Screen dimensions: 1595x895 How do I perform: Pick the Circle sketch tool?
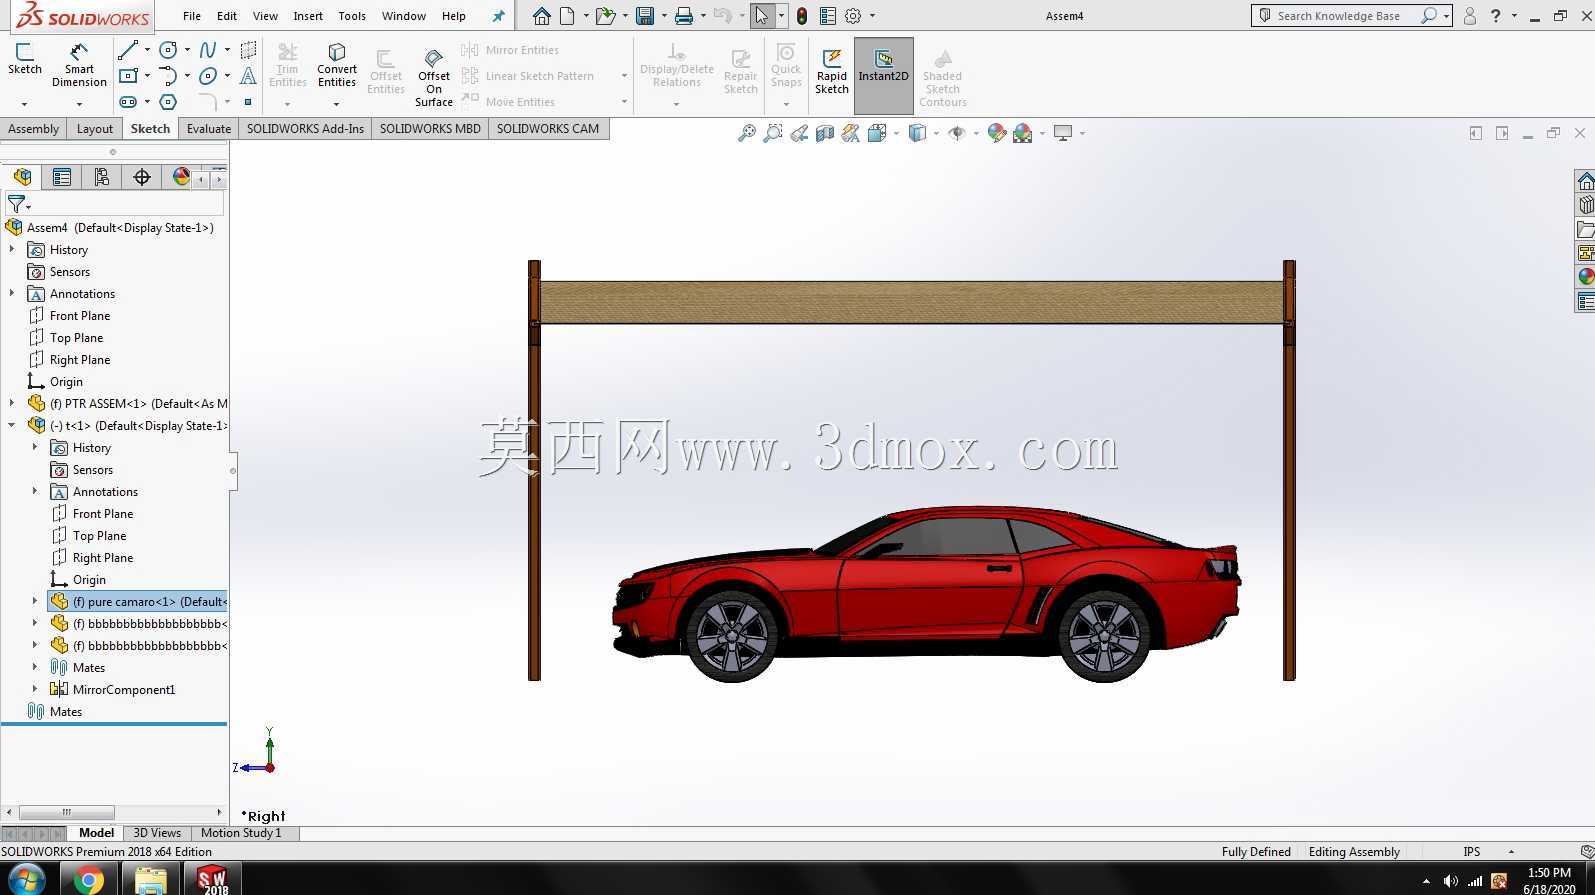click(168, 50)
